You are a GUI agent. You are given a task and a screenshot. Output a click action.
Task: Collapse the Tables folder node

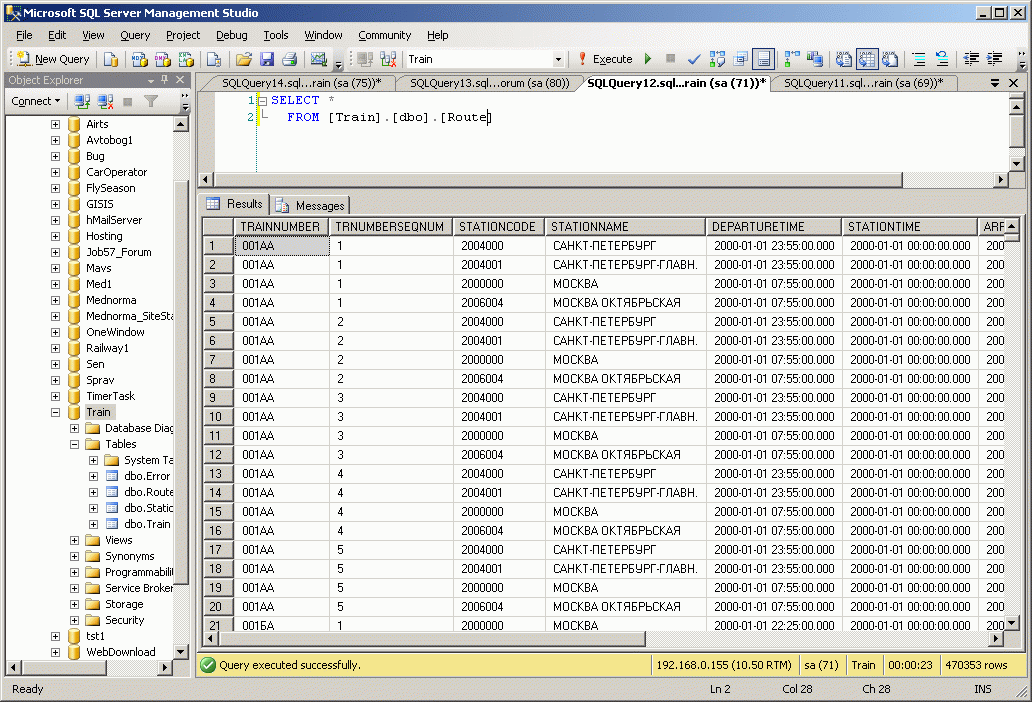74,445
